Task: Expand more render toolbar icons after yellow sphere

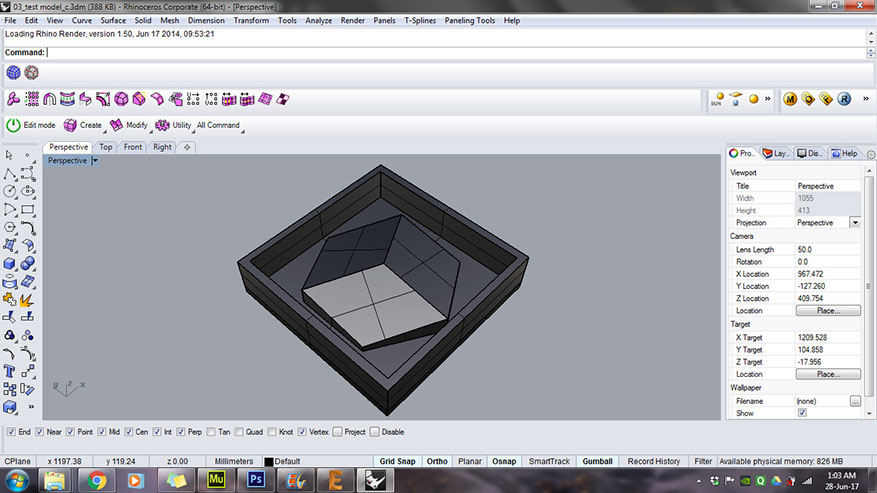Action: pyautogui.click(x=768, y=99)
